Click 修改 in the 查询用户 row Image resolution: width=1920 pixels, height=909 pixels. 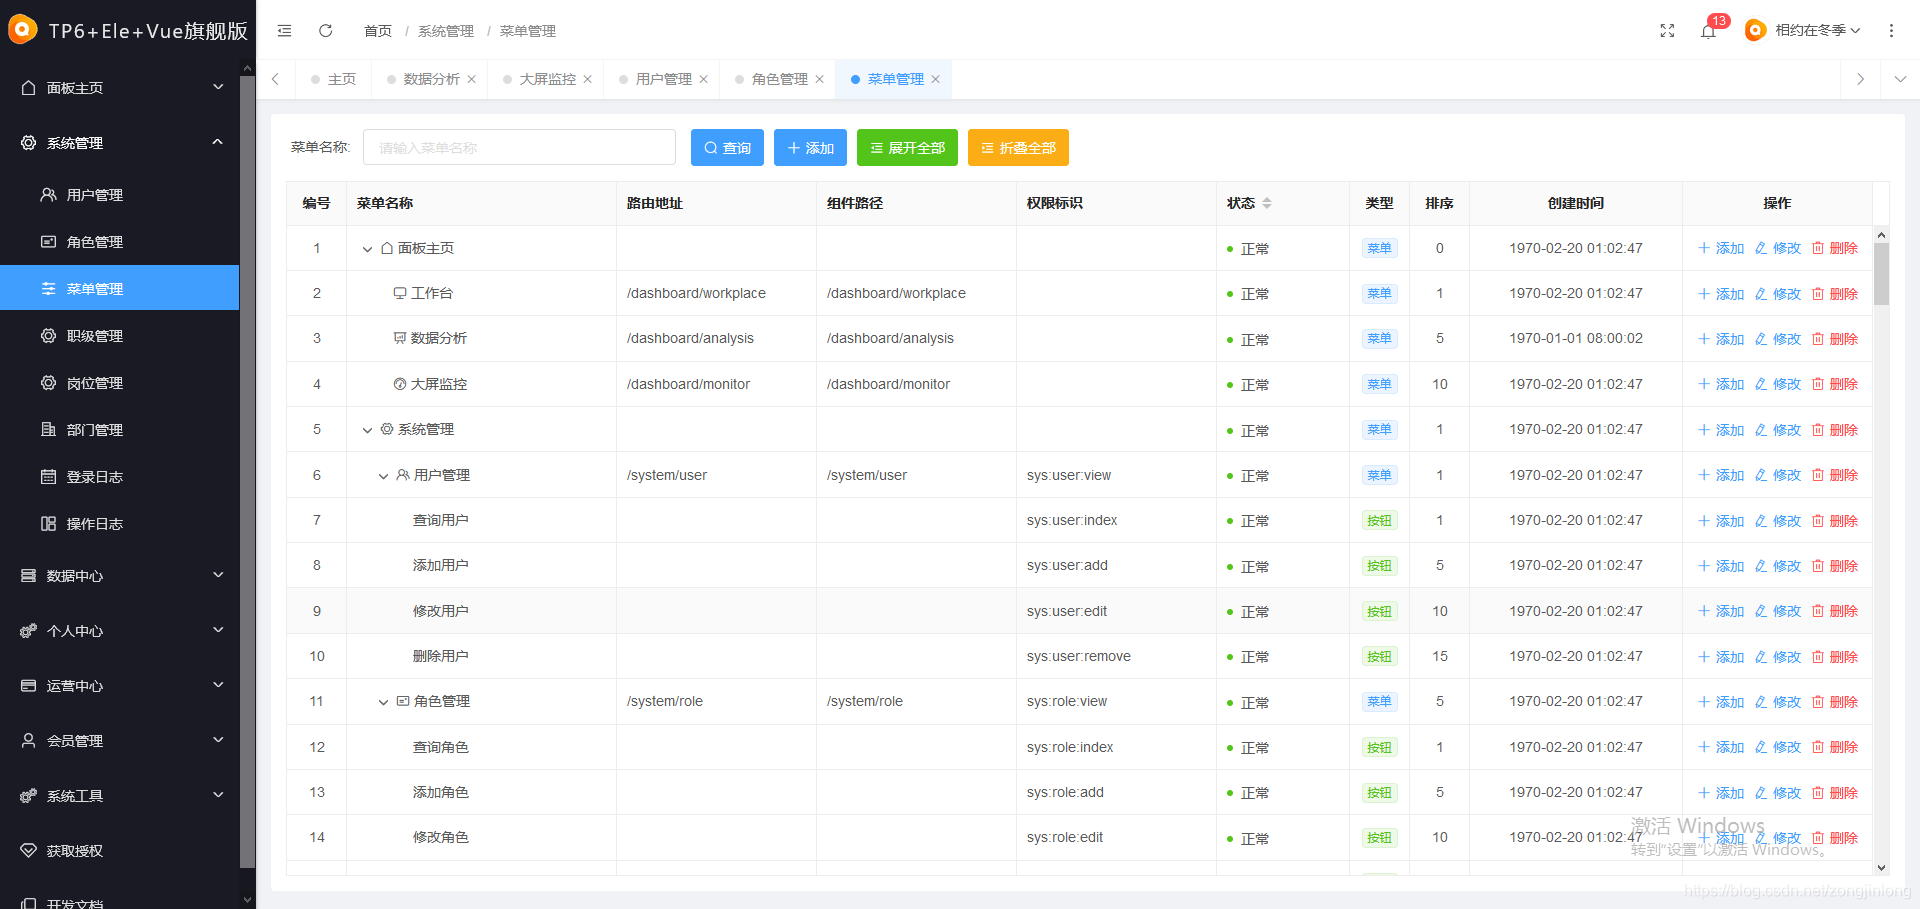point(1778,521)
